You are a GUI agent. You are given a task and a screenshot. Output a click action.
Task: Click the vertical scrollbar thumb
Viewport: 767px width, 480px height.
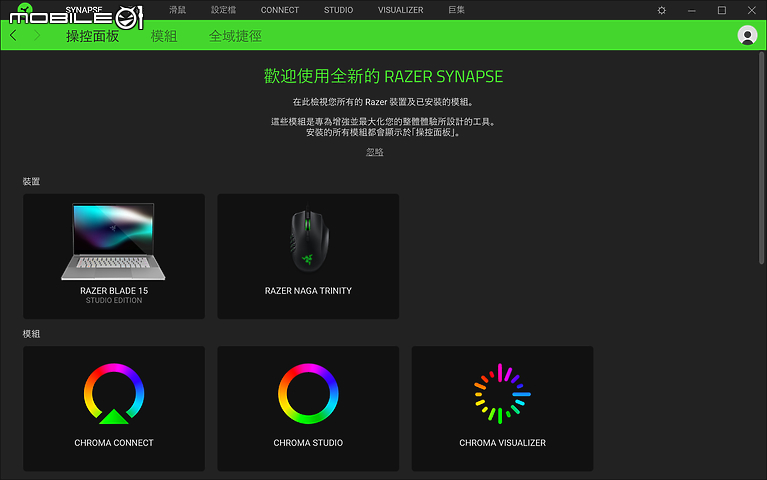coord(761,158)
